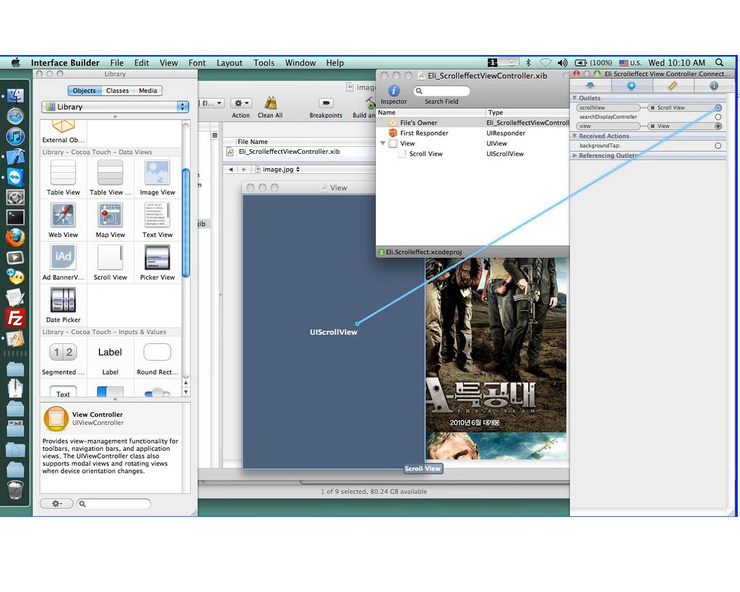
Task: Click the searchDisplayController outlet circle
Action: pos(718,117)
